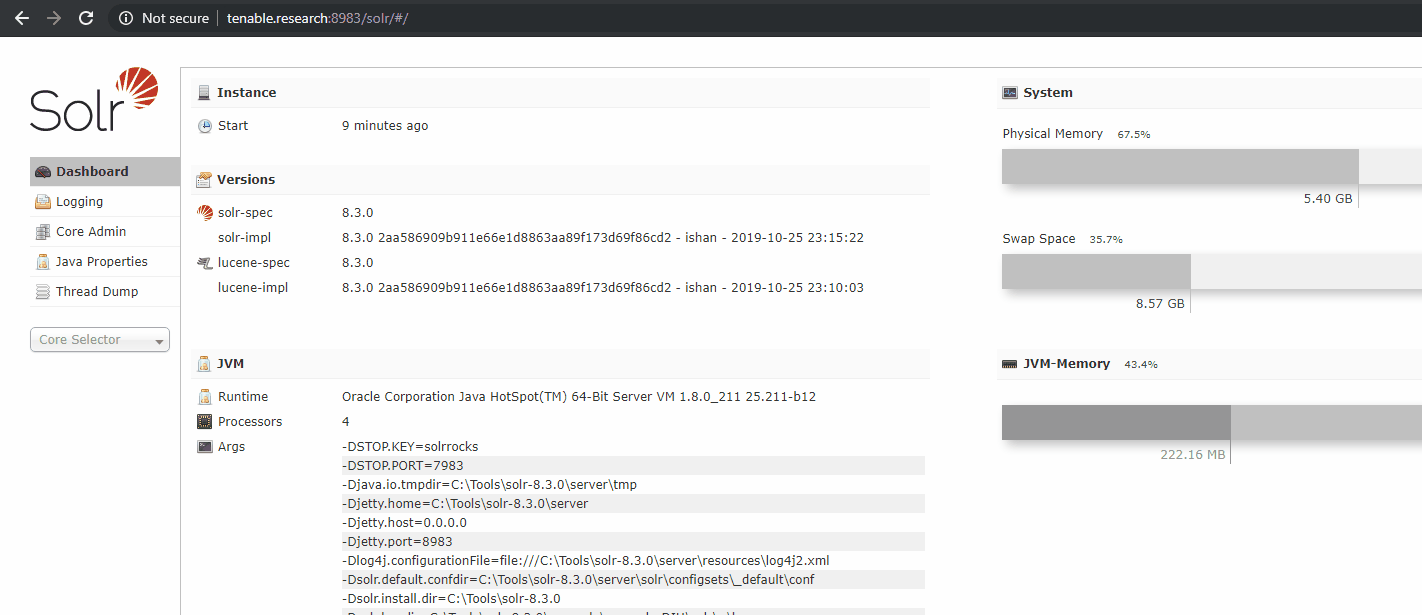Click the Thread Dump icon

coord(43,292)
